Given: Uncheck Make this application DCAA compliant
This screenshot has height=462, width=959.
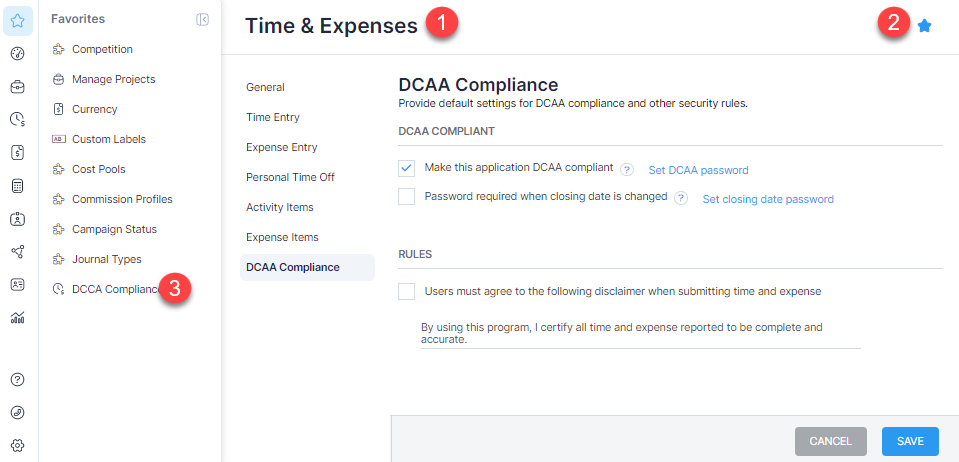Looking at the screenshot, I should click(x=406, y=168).
